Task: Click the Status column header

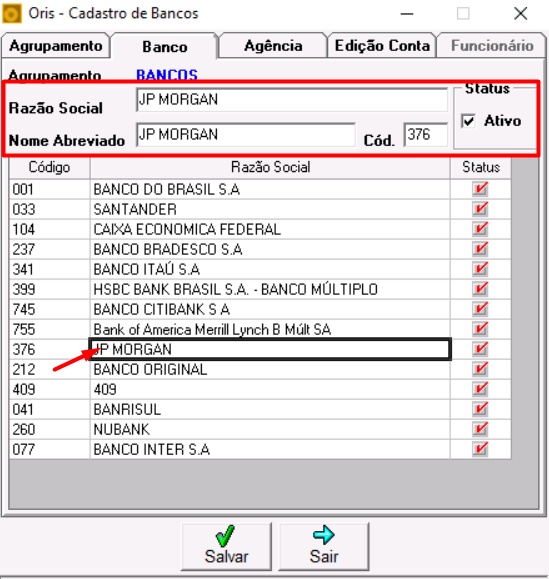Action: coord(481,168)
